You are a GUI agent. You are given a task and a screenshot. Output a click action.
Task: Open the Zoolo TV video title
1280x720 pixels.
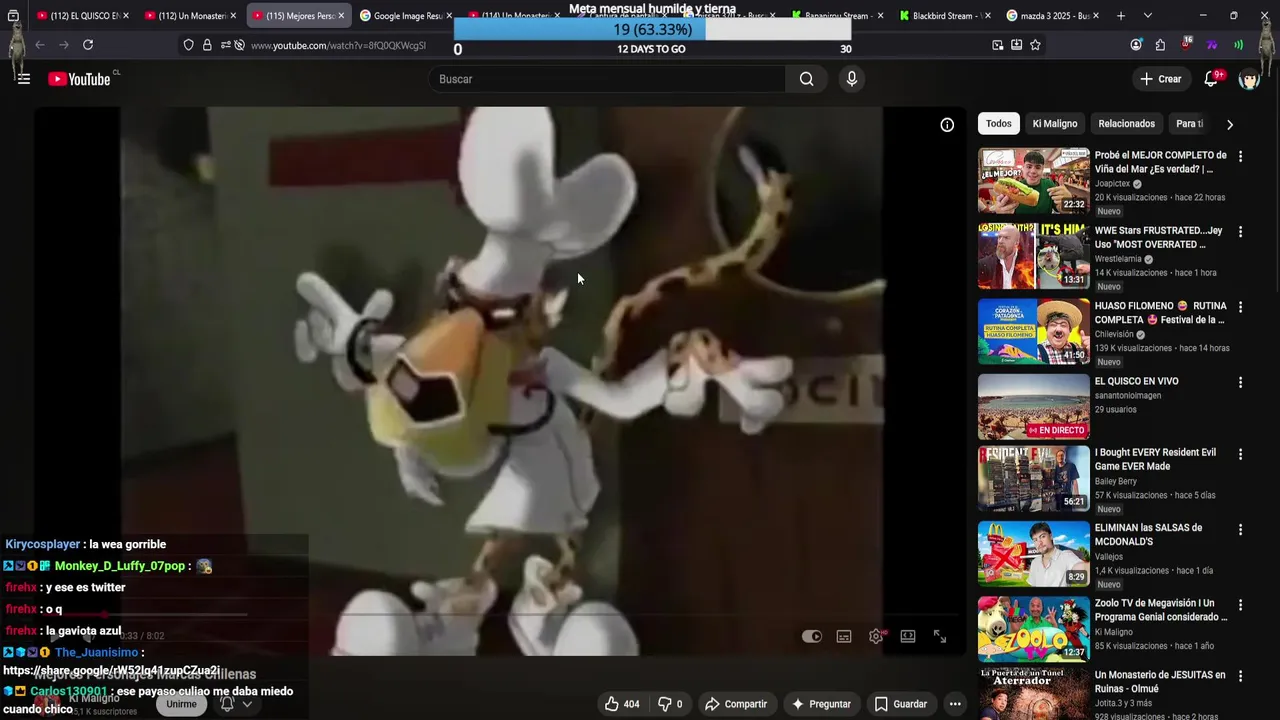coord(1161,610)
